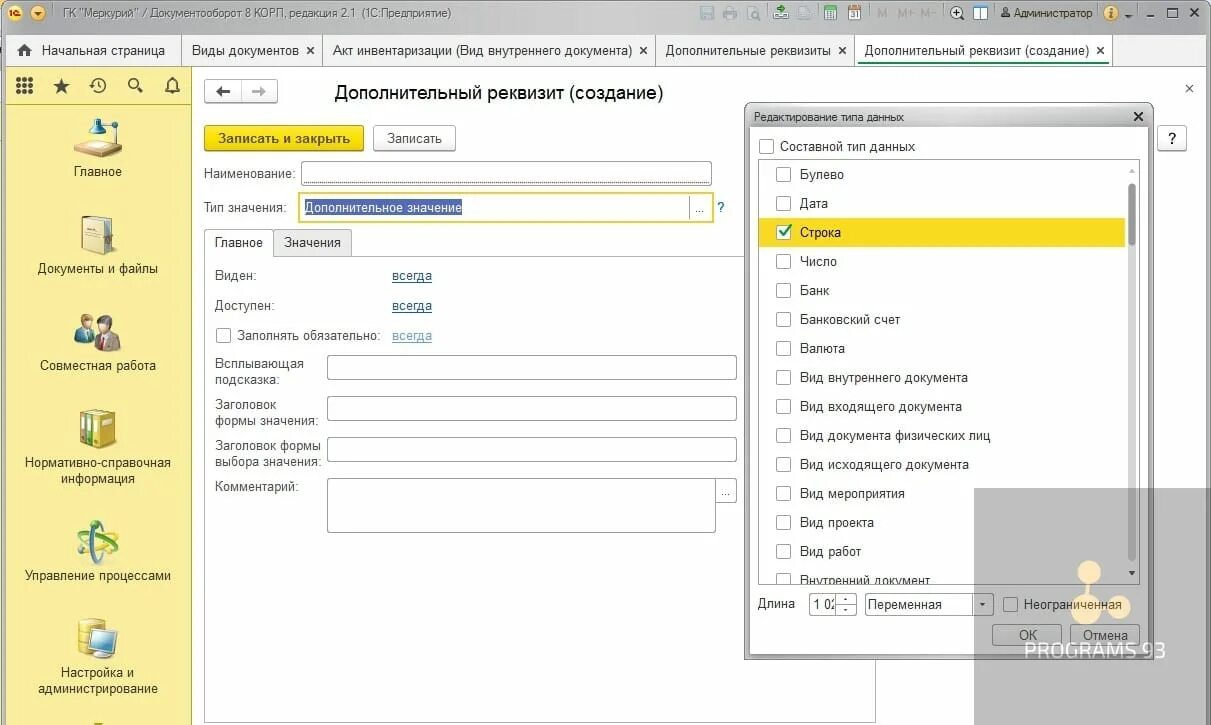Open Управление процессами section icon
The width and height of the screenshot is (1211, 725).
point(98,541)
